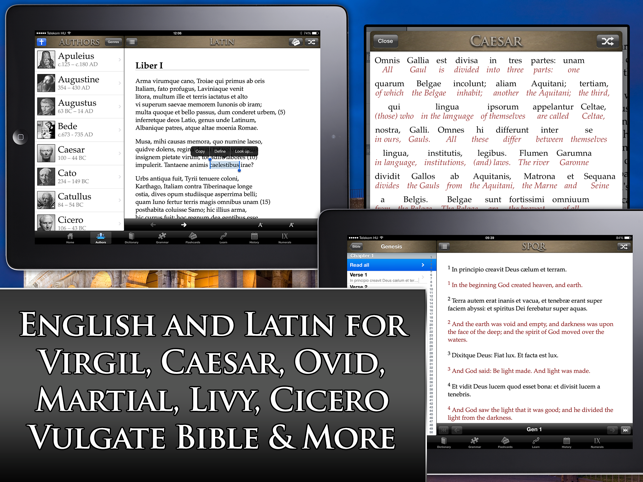Tap the shuffle icon in Latin header
This screenshot has height=482, width=643.
(312, 42)
